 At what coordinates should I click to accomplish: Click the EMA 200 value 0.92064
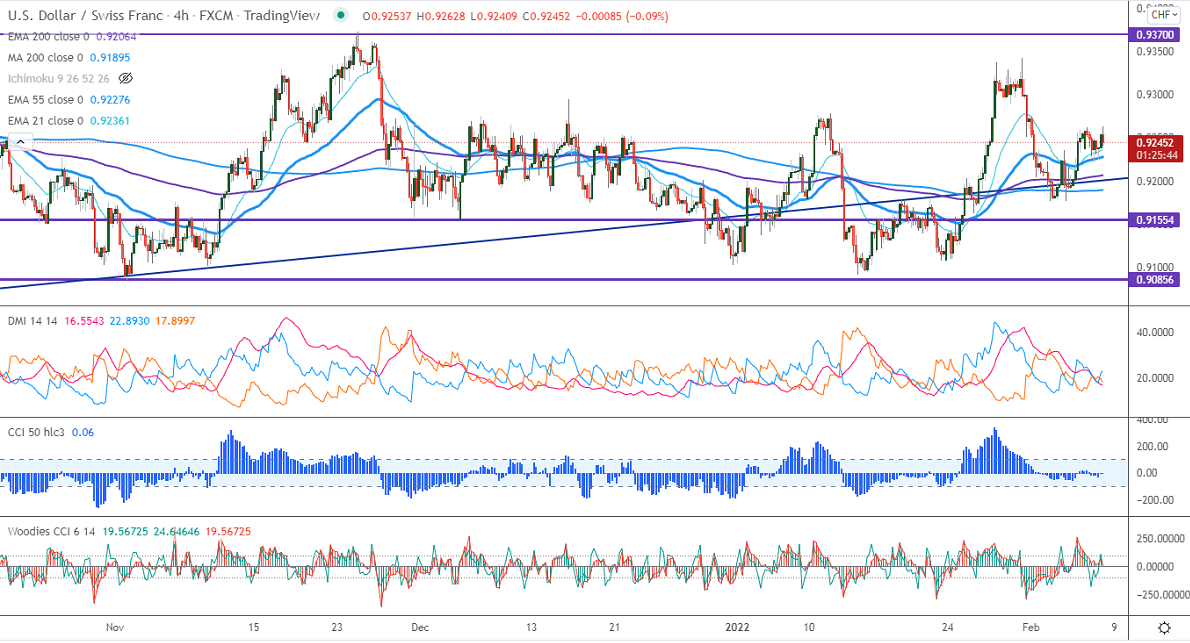click(116, 36)
